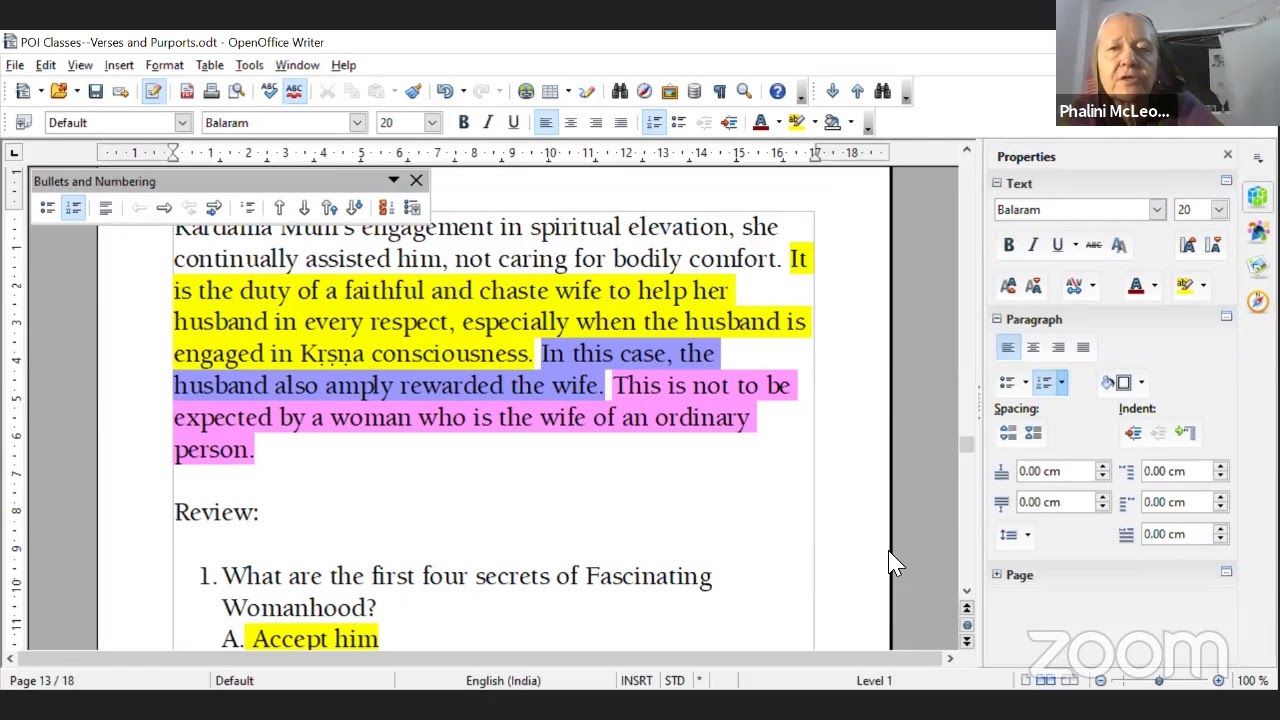This screenshot has width=1280, height=720.
Task: Increase paragraph spacing in sidebar
Action: point(1008,433)
